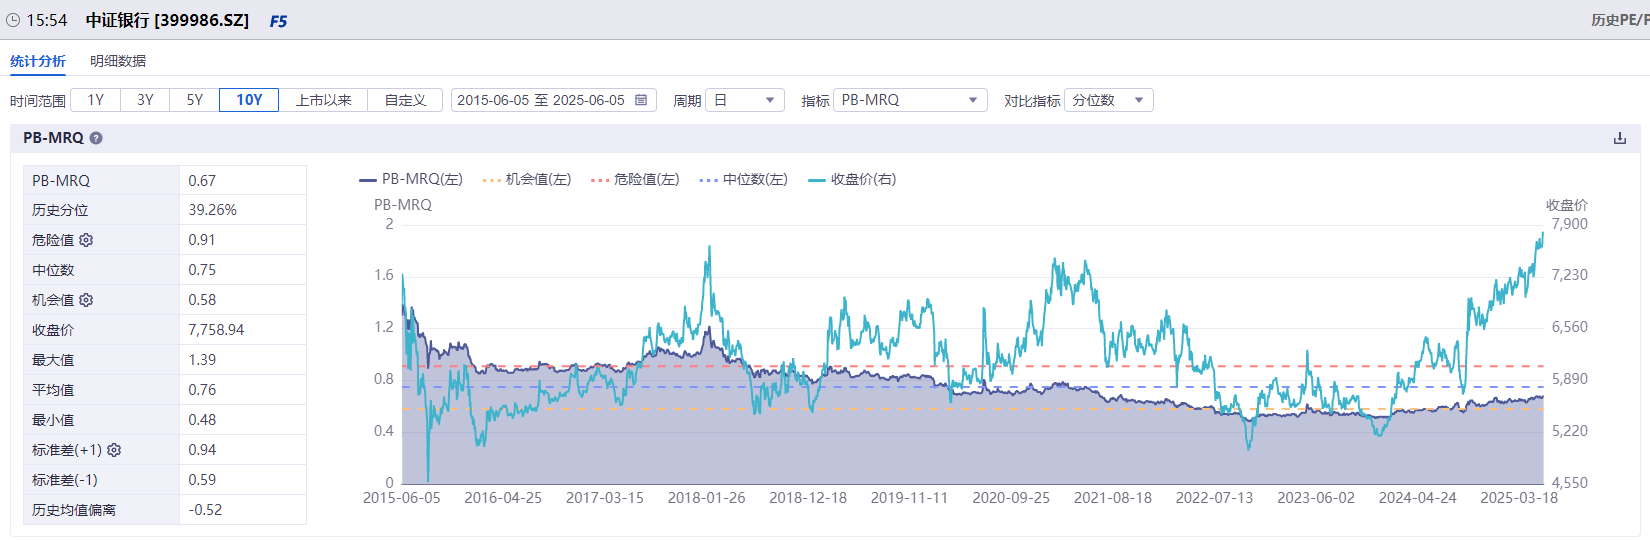Viewport: 1650px width, 540px height.
Task: Click the 最大值 value 1.39
Action: [x=202, y=360]
